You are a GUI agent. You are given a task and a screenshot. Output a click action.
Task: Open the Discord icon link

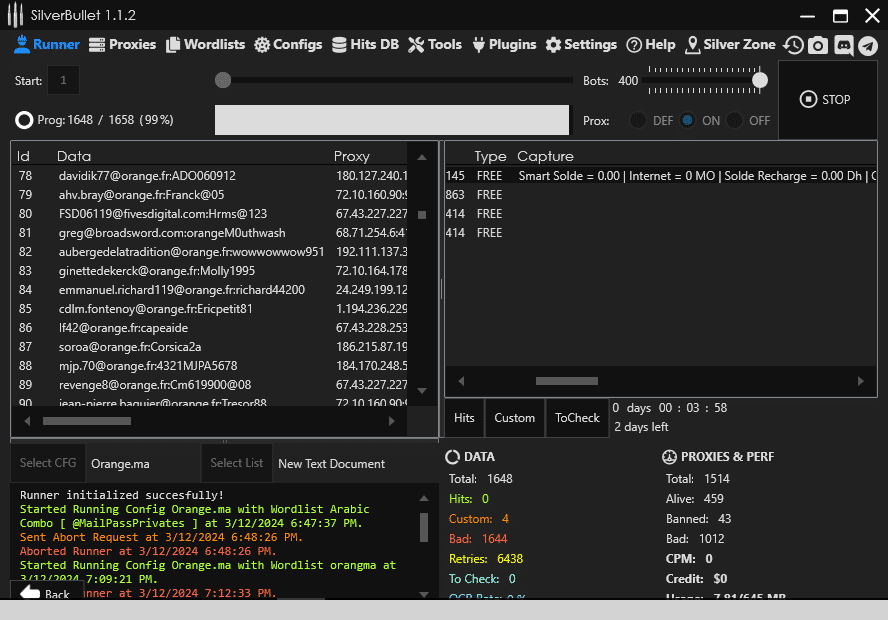843,45
